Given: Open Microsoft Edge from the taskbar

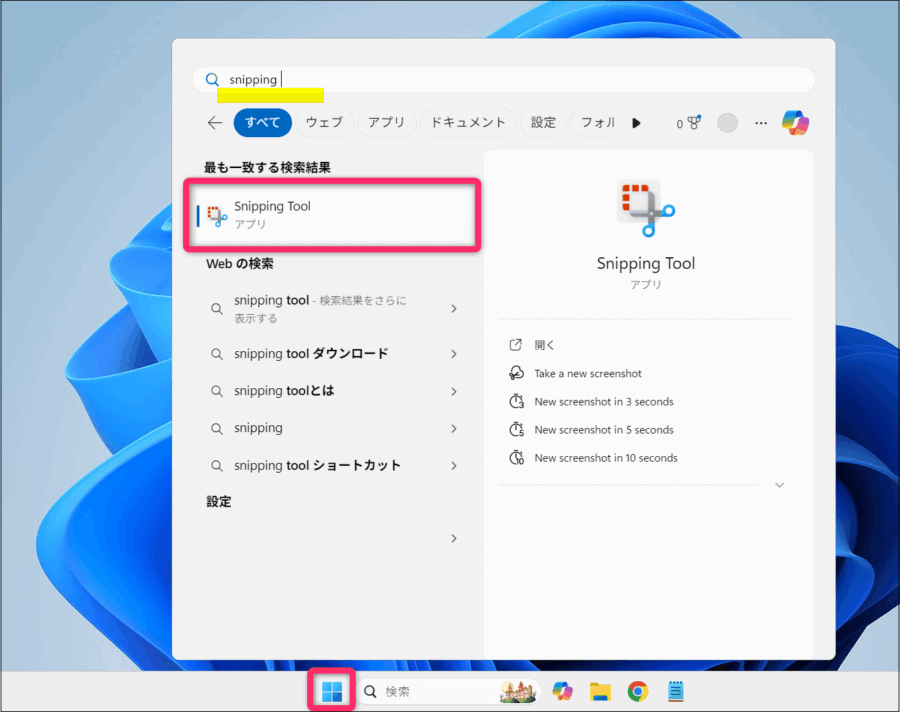Looking at the screenshot, I should coord(562,690).
